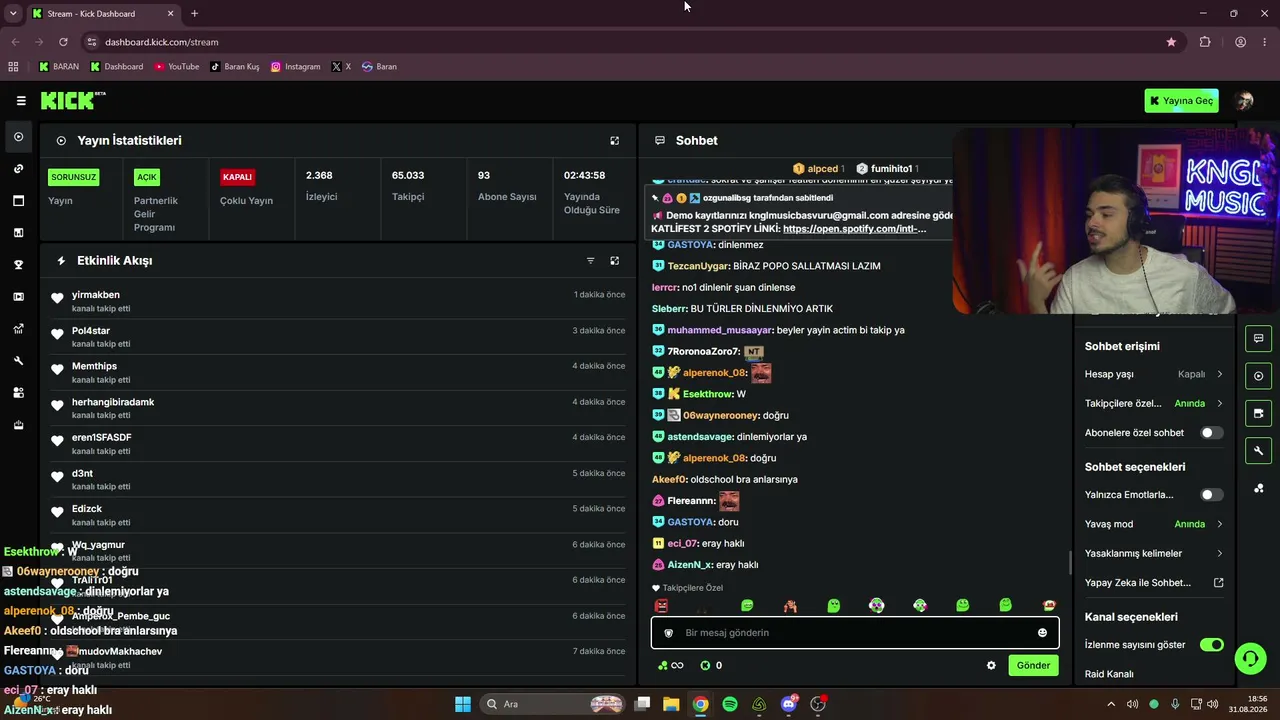Click the chat identity shield icon
The width and height of the screenshot is (1280, 720).
[669, 633]
